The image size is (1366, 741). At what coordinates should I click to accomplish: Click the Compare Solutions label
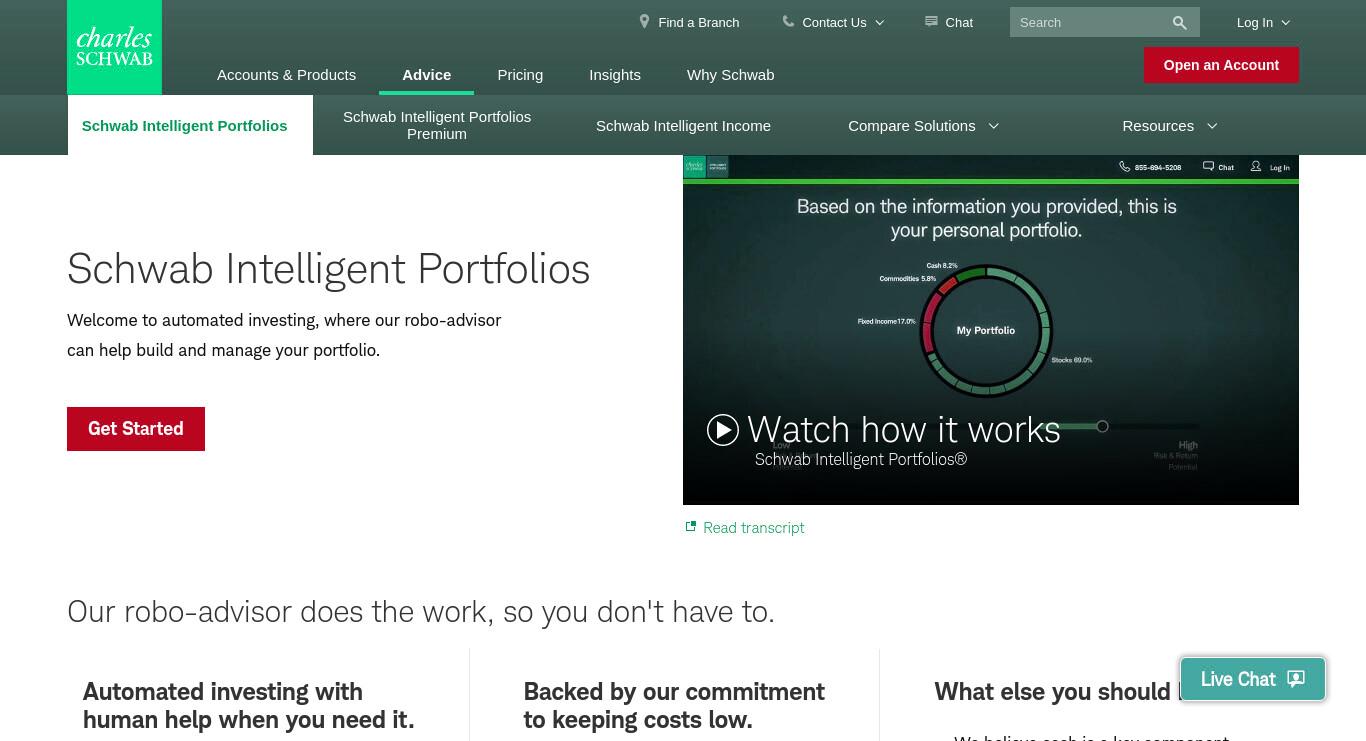tap(911, 126)
